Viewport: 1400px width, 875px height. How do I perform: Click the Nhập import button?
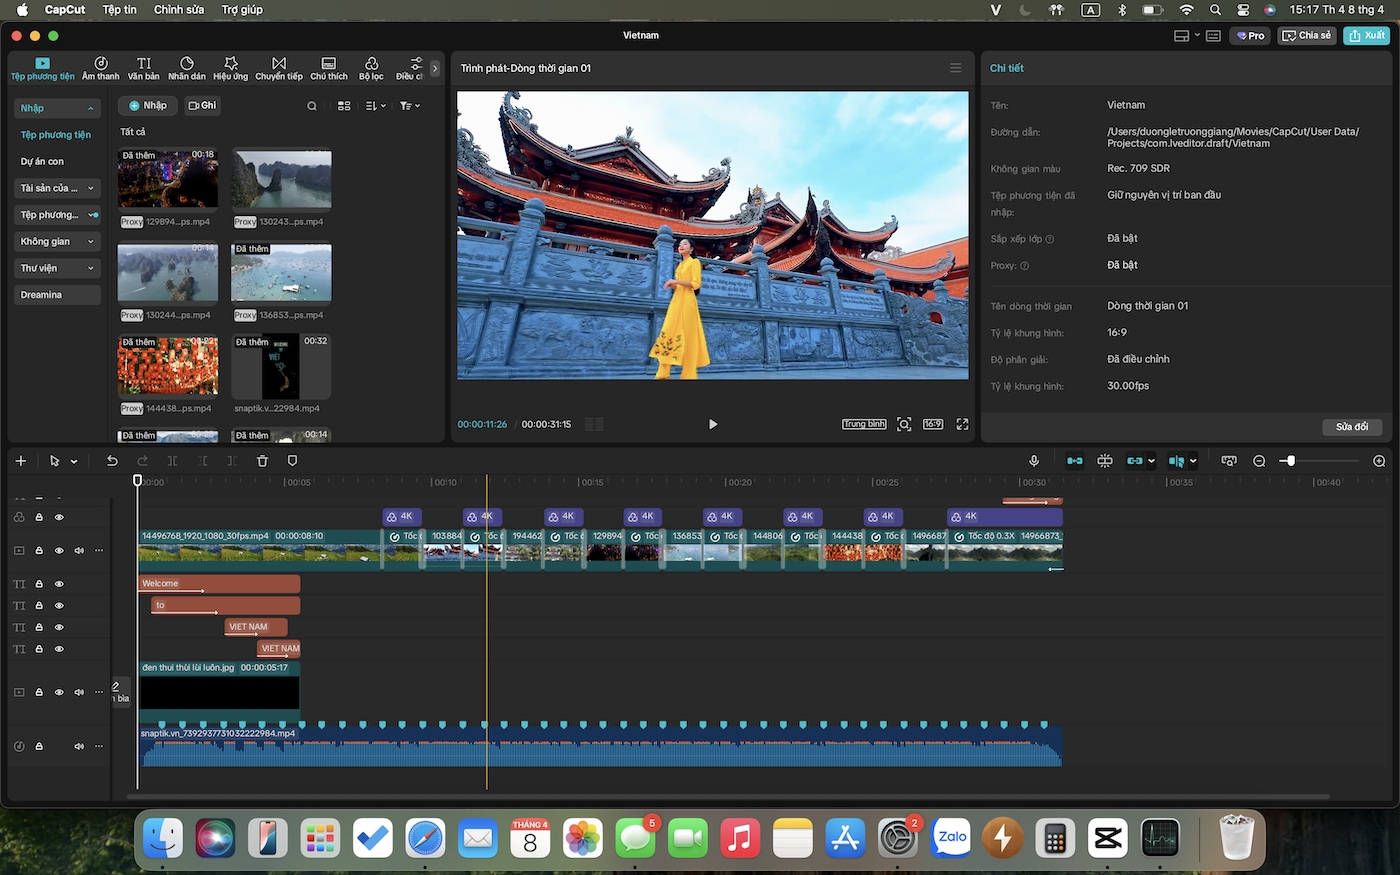(148, 106)
